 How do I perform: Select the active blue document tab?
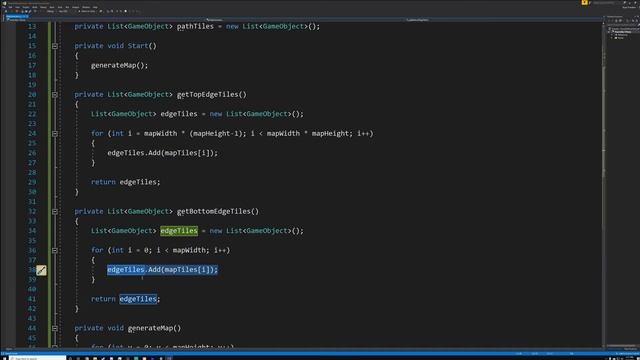(17, 16)
